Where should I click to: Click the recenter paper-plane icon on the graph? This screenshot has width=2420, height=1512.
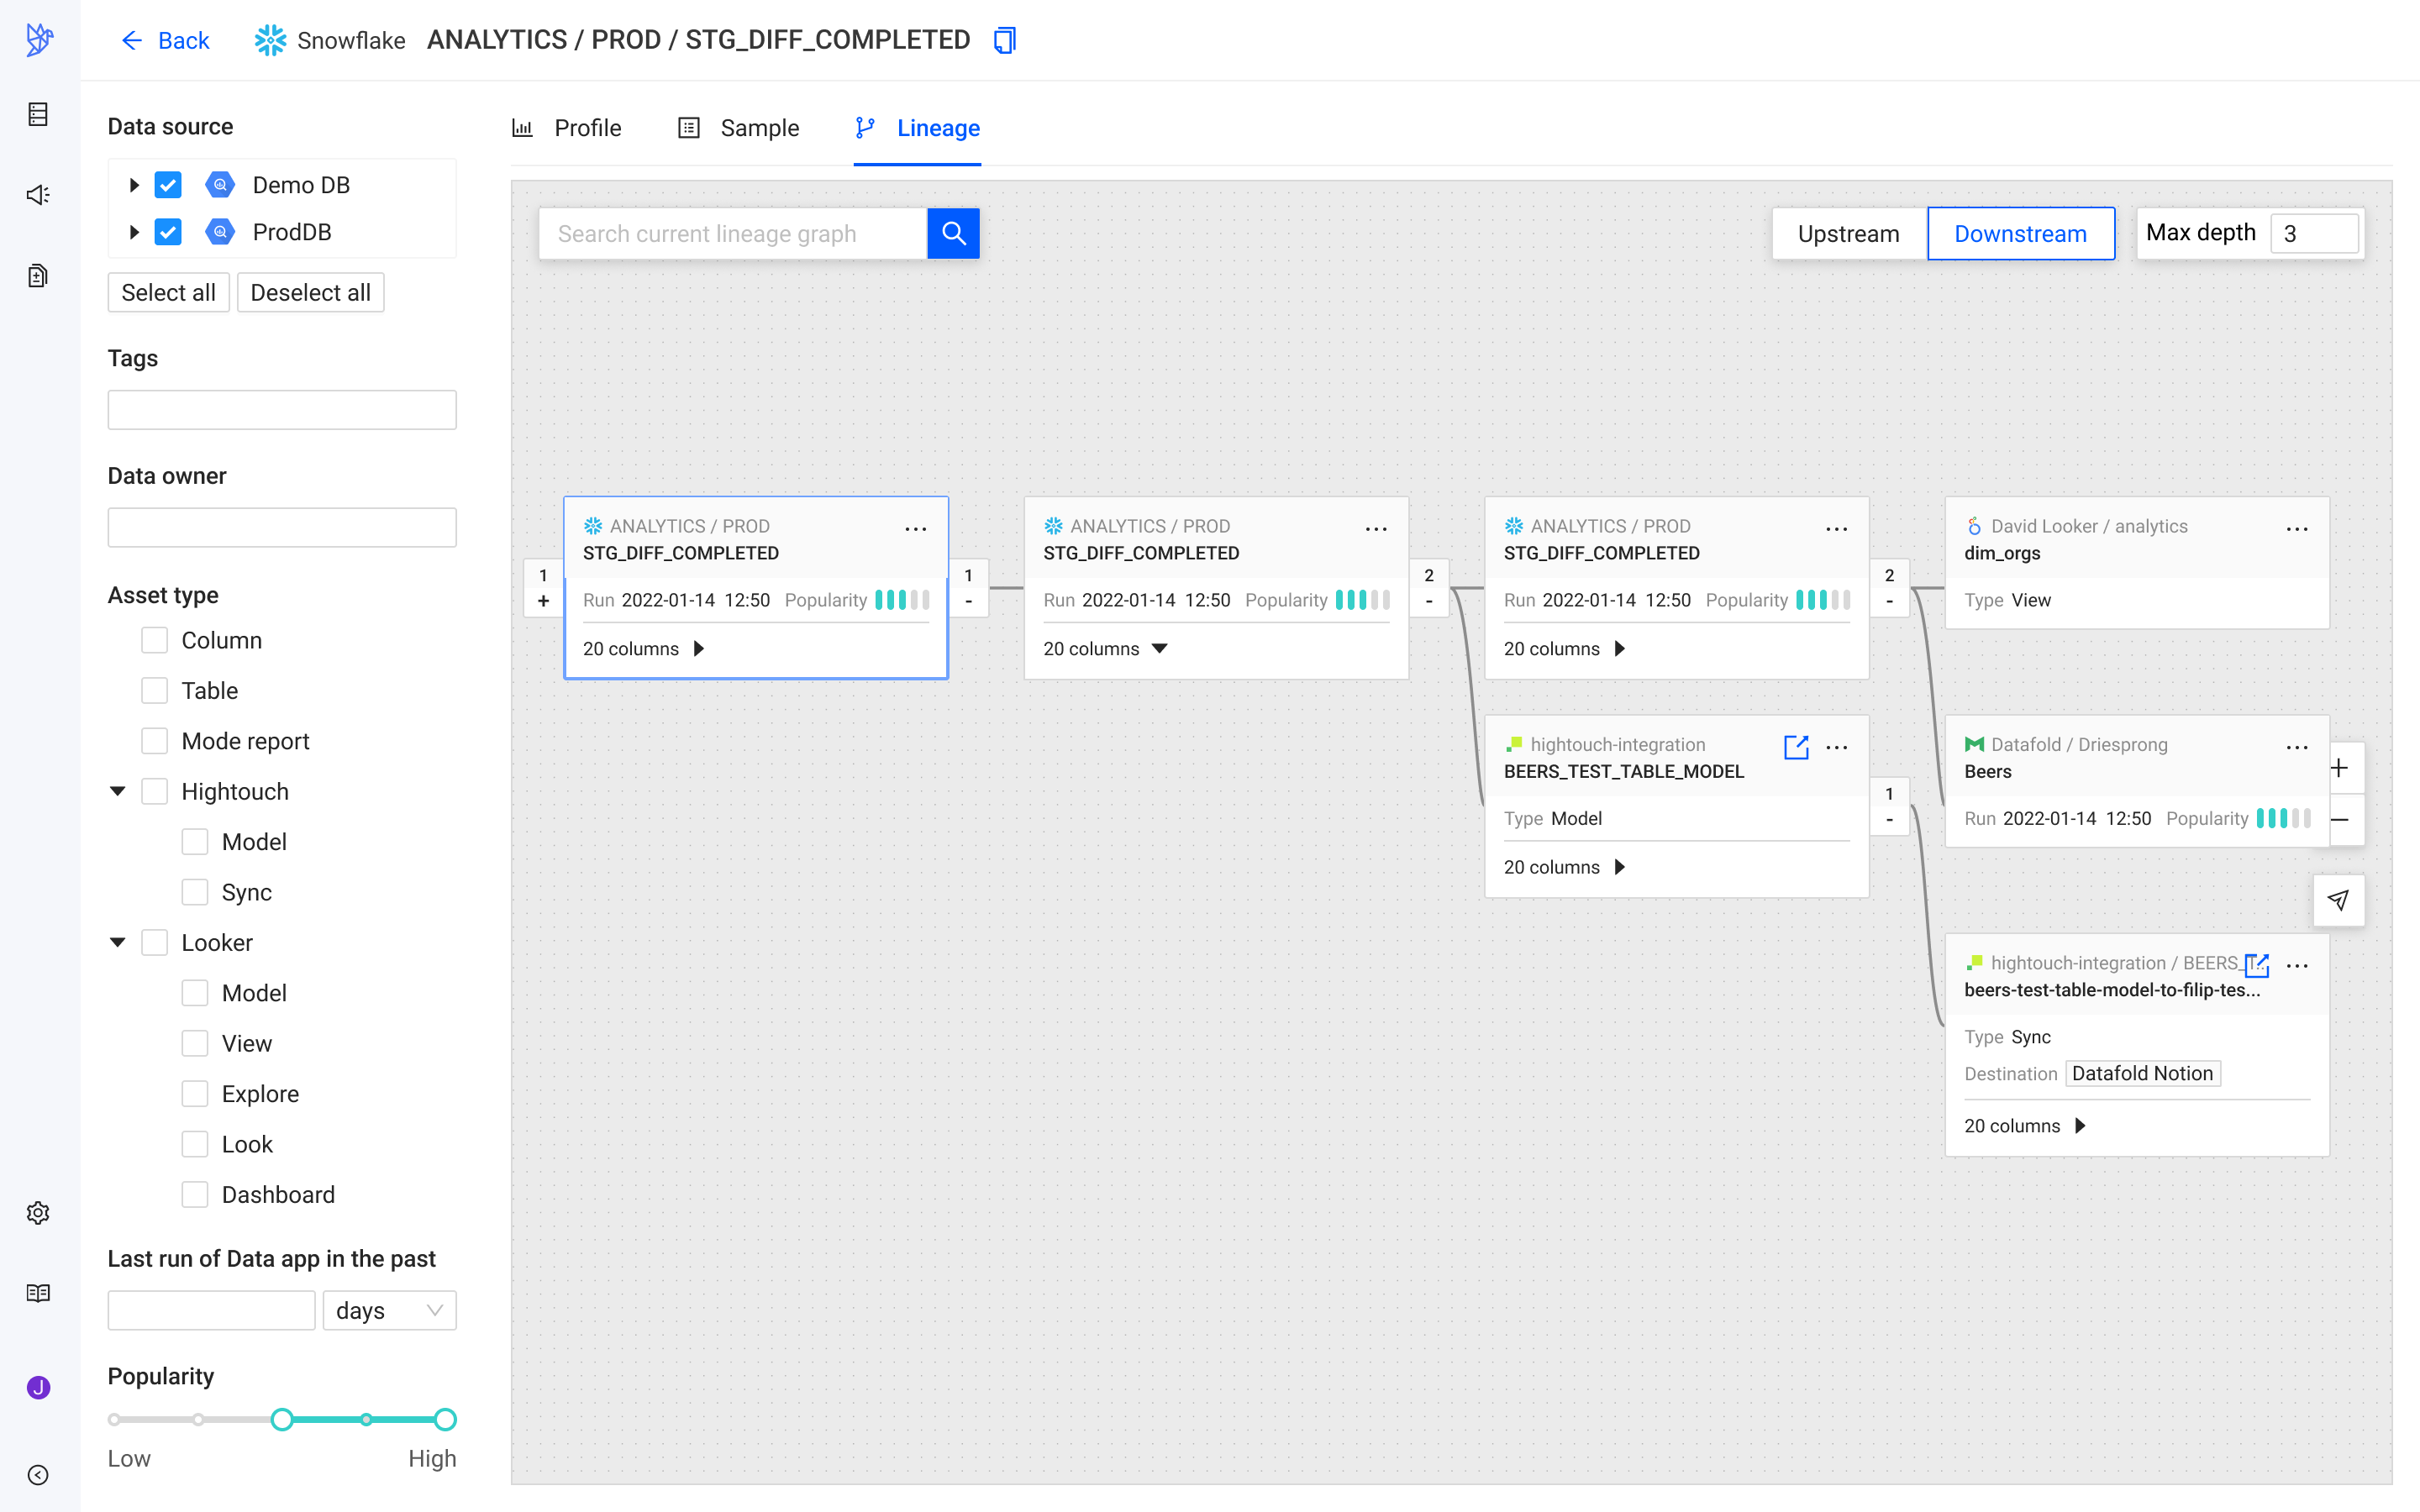[2338, 899]
